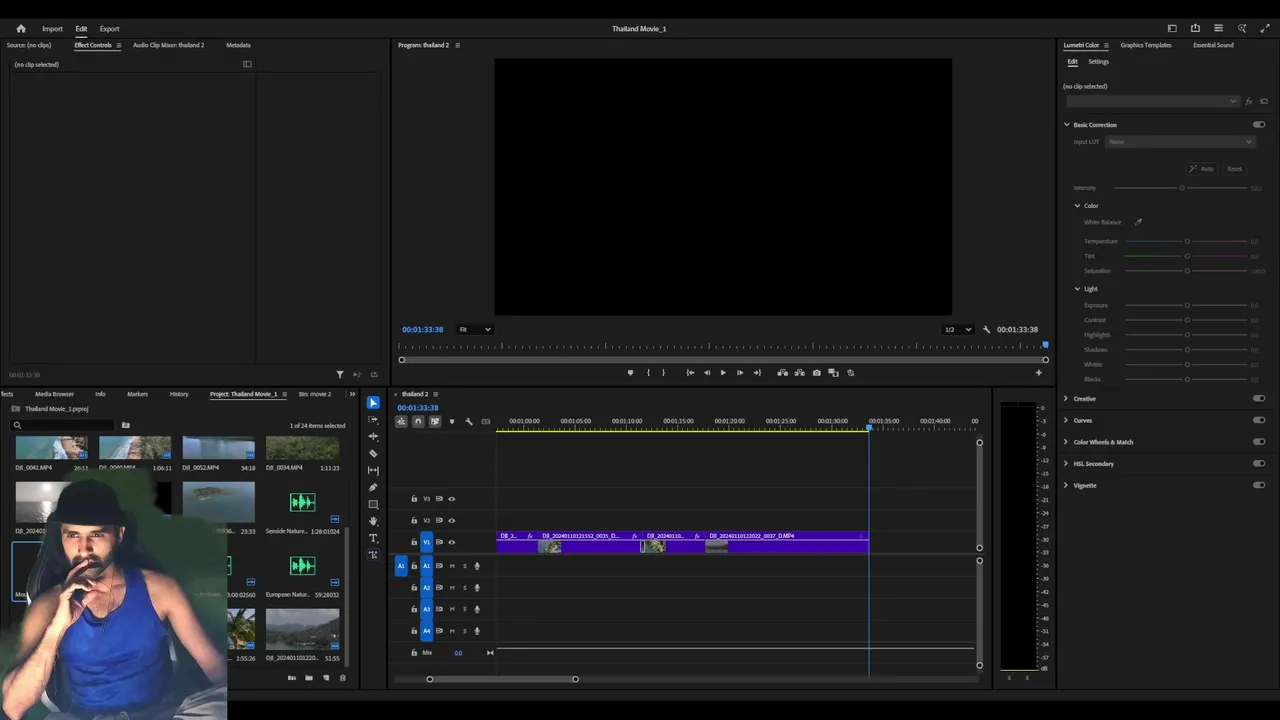
Task: Click the Program Monitor playhead timecode
Action: tap(422, 329)
